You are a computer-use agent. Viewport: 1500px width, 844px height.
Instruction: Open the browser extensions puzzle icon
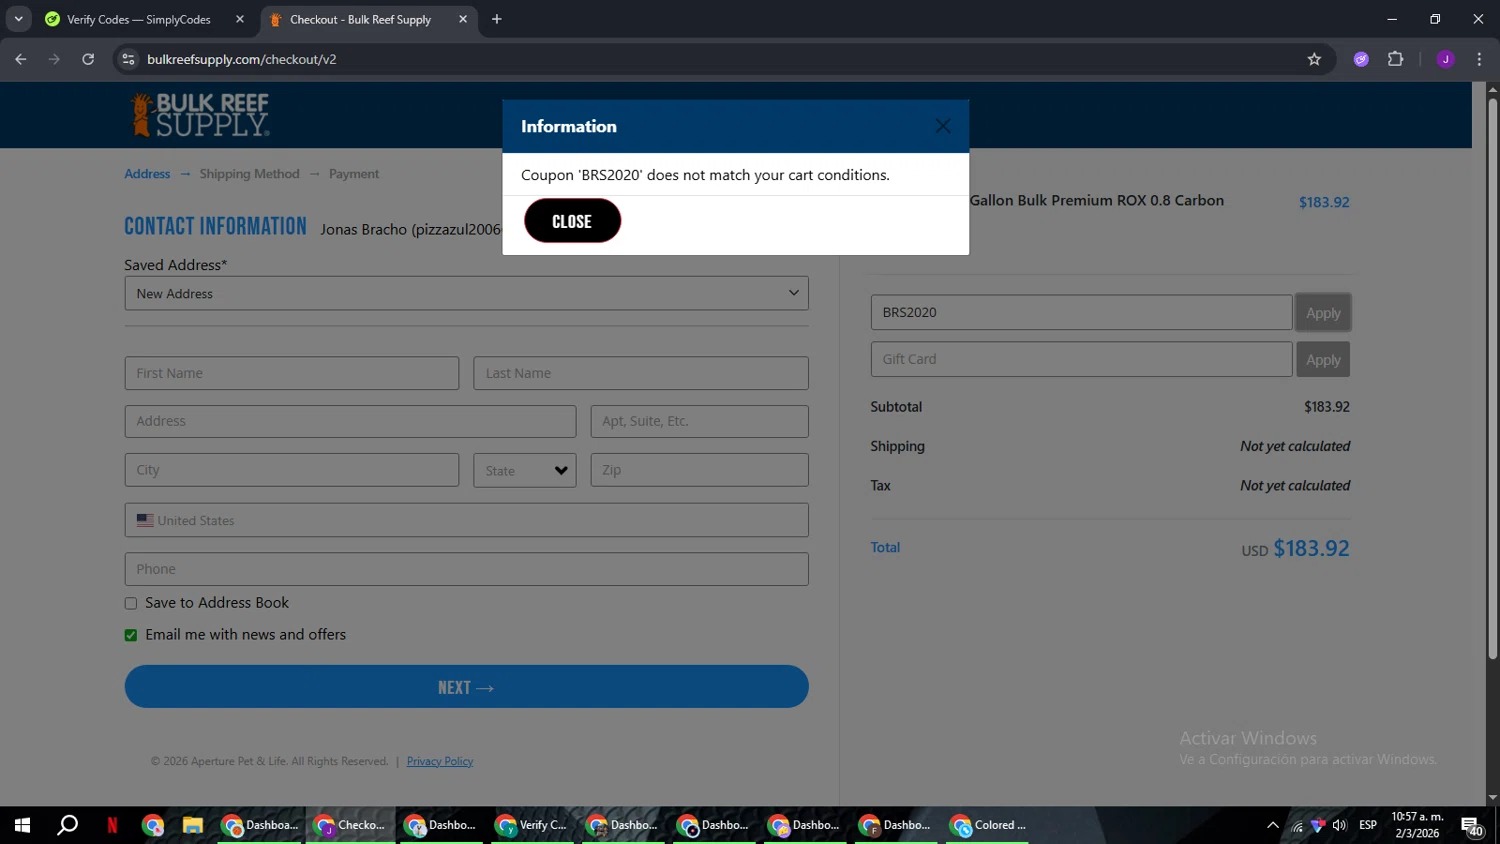(1396, 59)
